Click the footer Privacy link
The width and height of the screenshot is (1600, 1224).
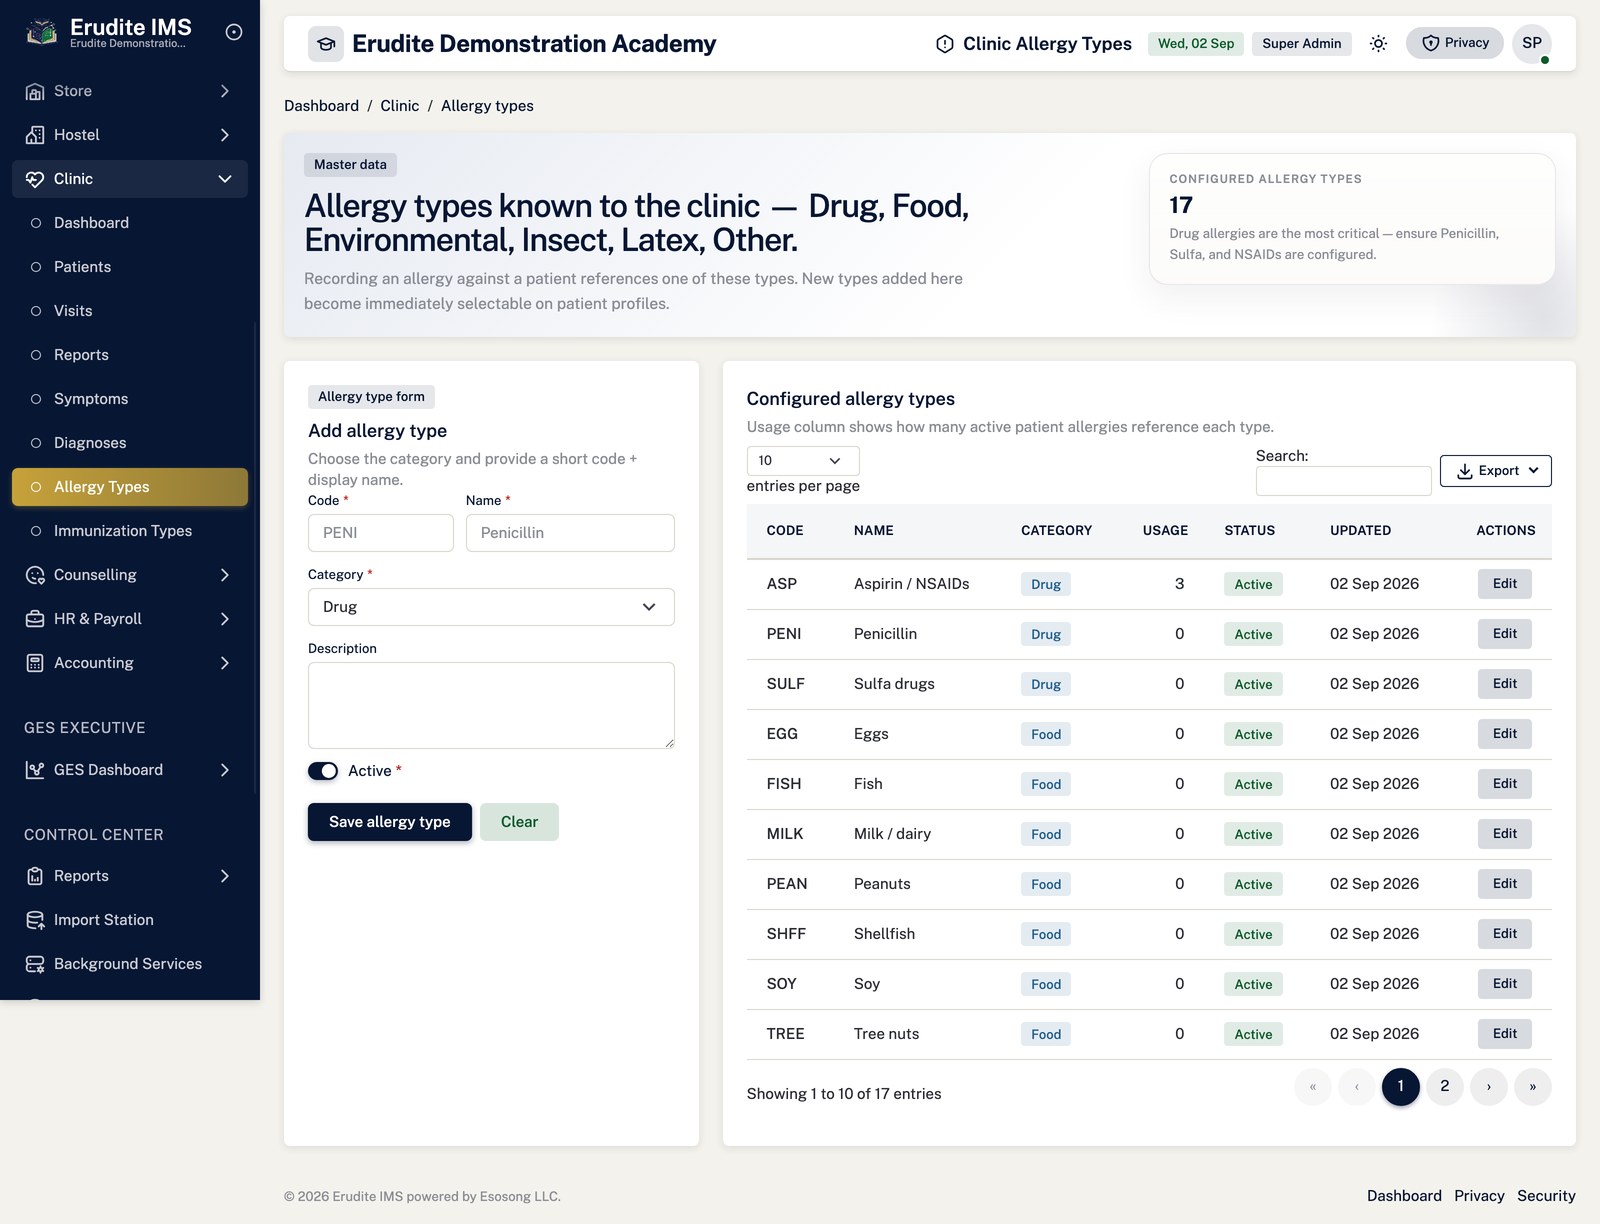[1479, 1196]
